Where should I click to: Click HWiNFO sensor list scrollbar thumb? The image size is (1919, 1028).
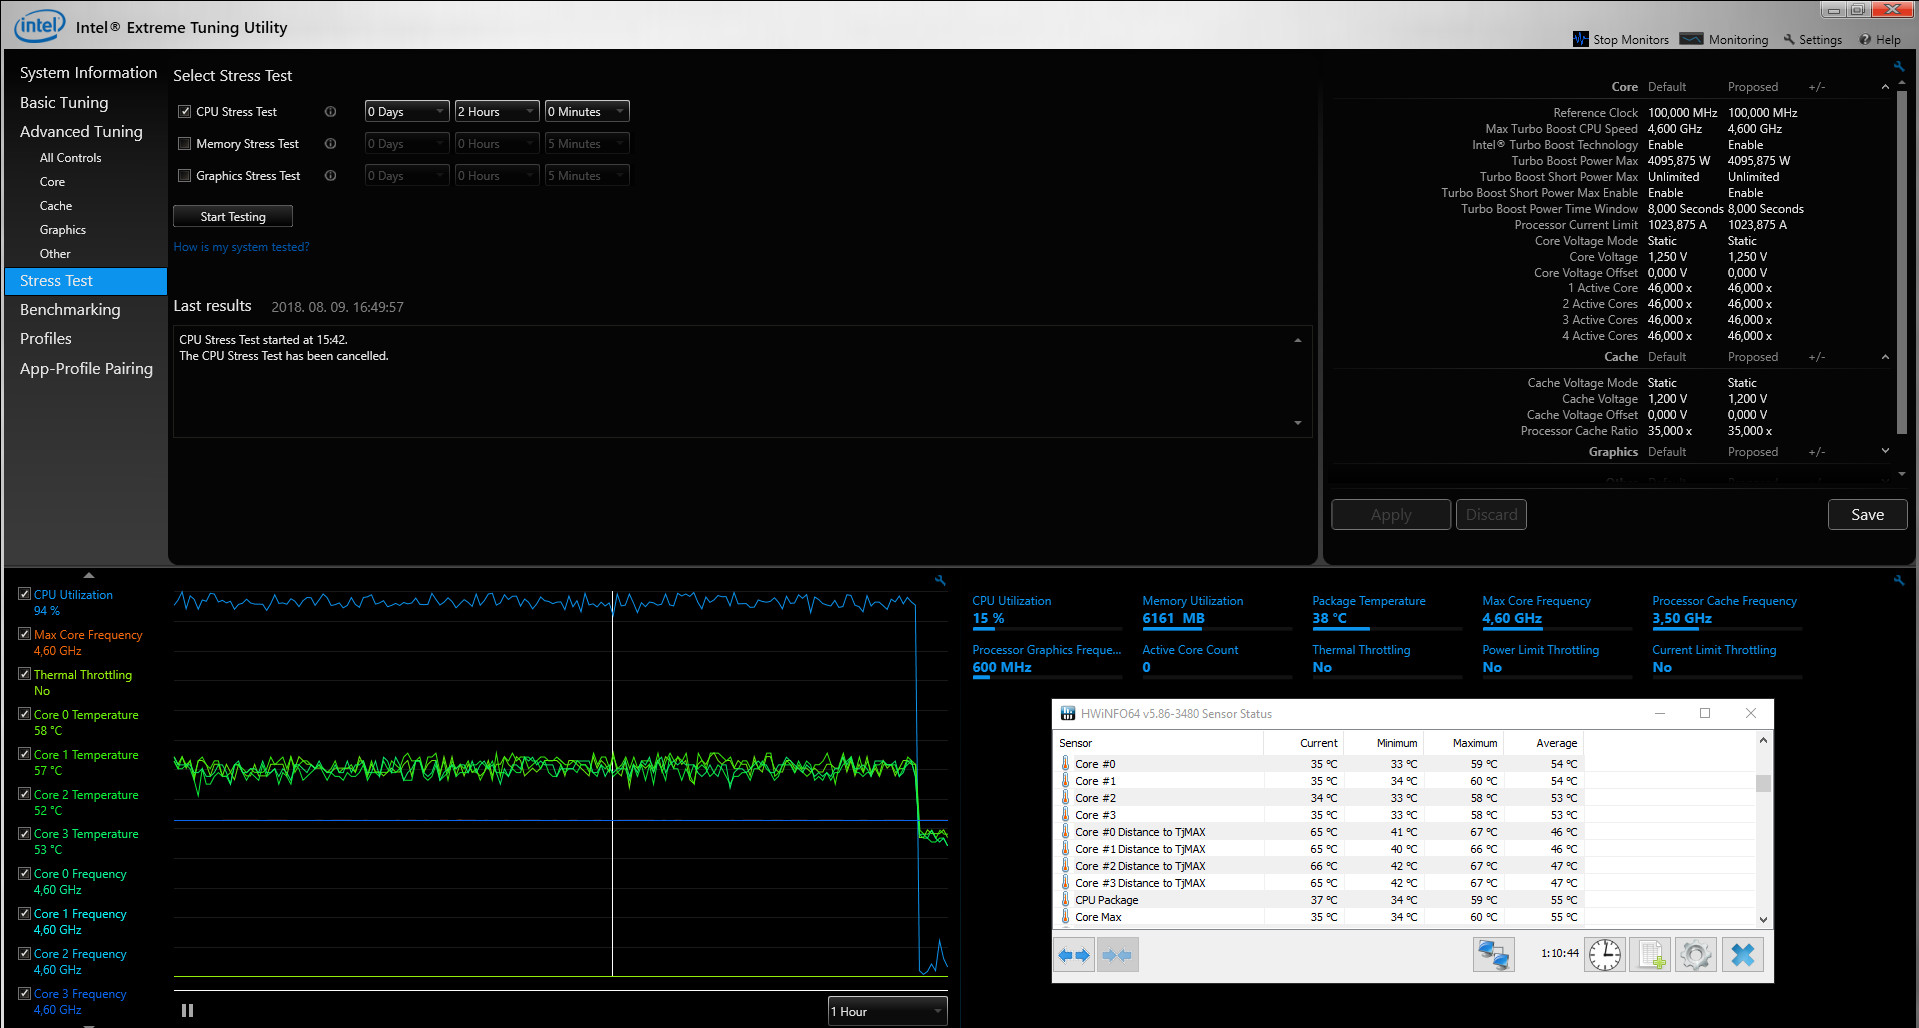click(x=1763, y=783)
